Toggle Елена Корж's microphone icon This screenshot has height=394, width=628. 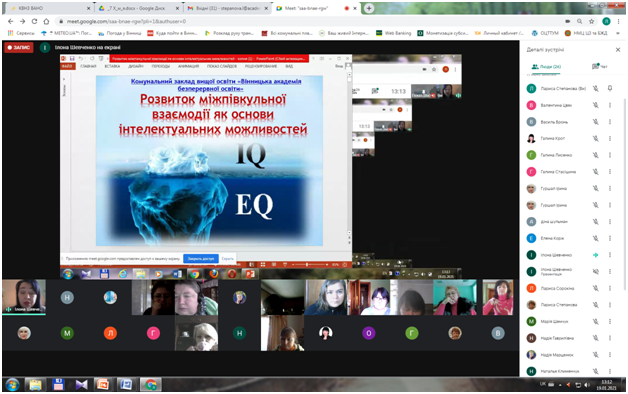click(x=596, y=238)
